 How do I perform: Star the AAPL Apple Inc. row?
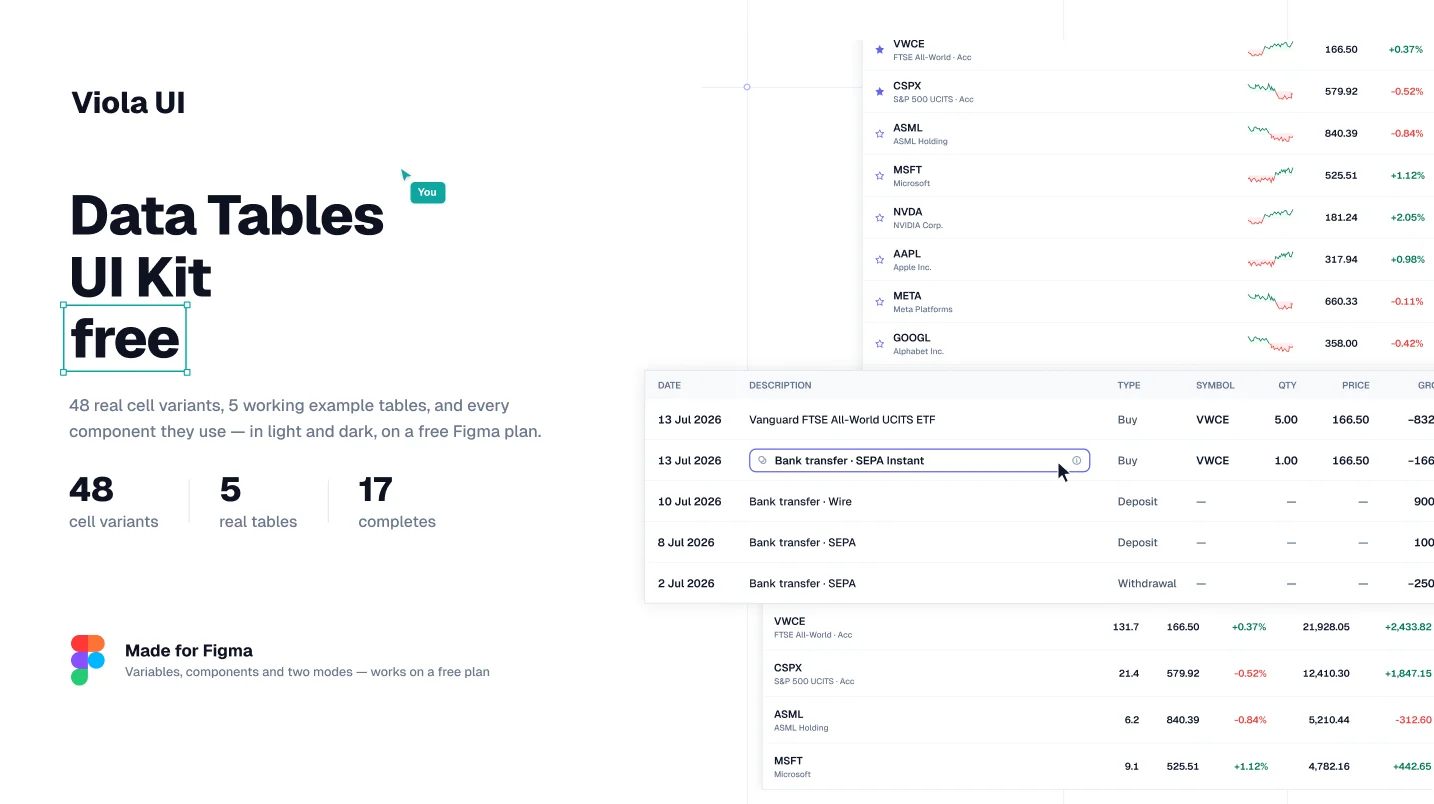[880, 259]
